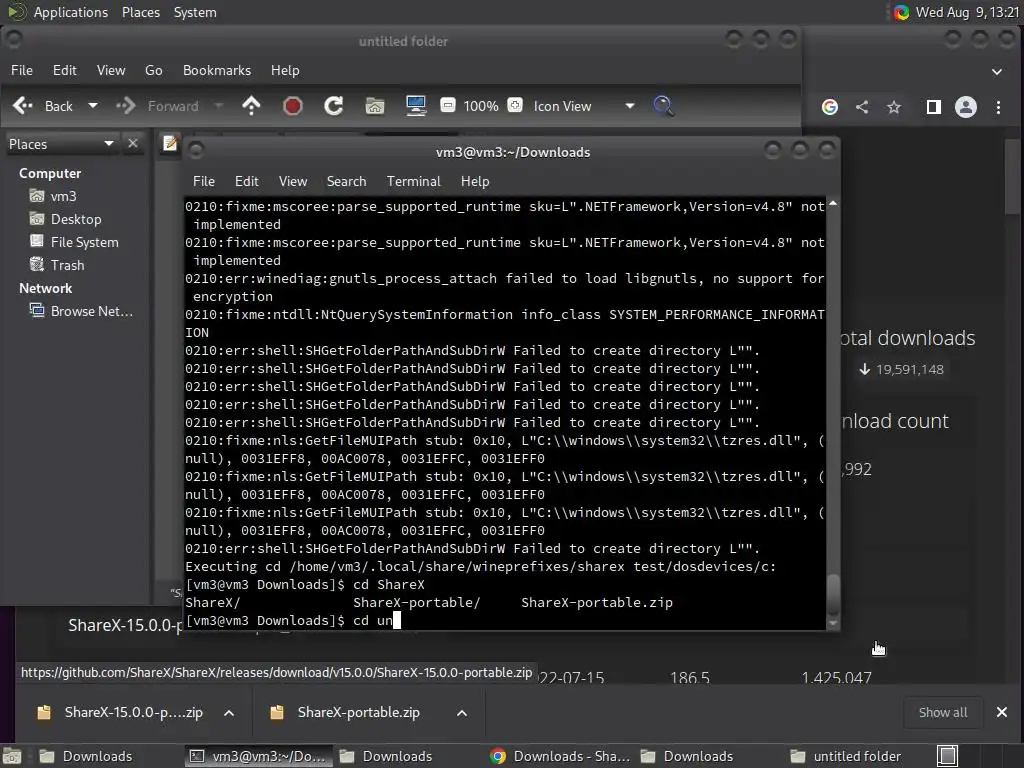Open terminal Edit menu

coord(247,181)
